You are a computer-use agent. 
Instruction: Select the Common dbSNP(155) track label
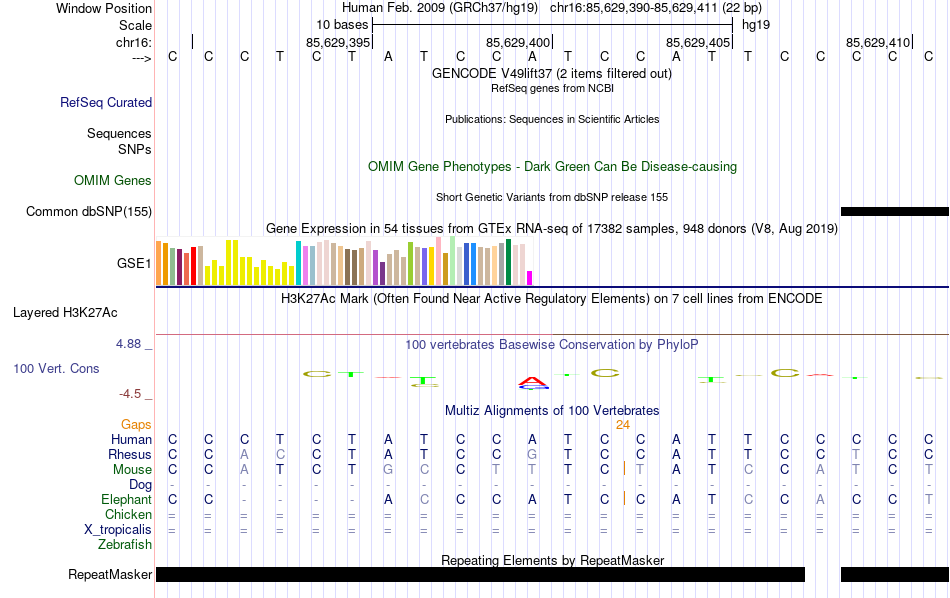pyautogui.click(x=89, y=211)
